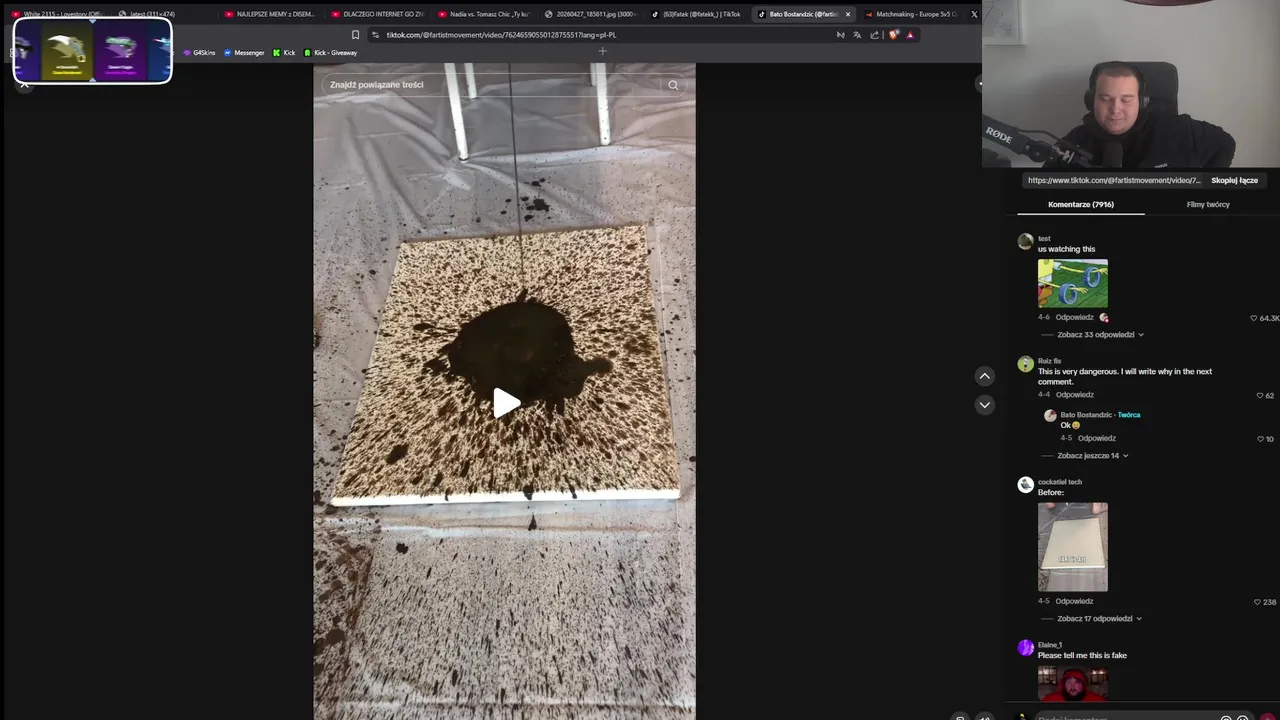Close the active Bato Bostandzic tab
1280x720 pixels.
click(848, 14)
